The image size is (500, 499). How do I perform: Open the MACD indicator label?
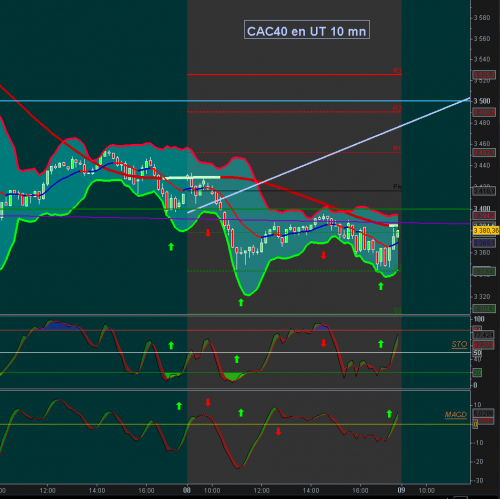(456, 414)
